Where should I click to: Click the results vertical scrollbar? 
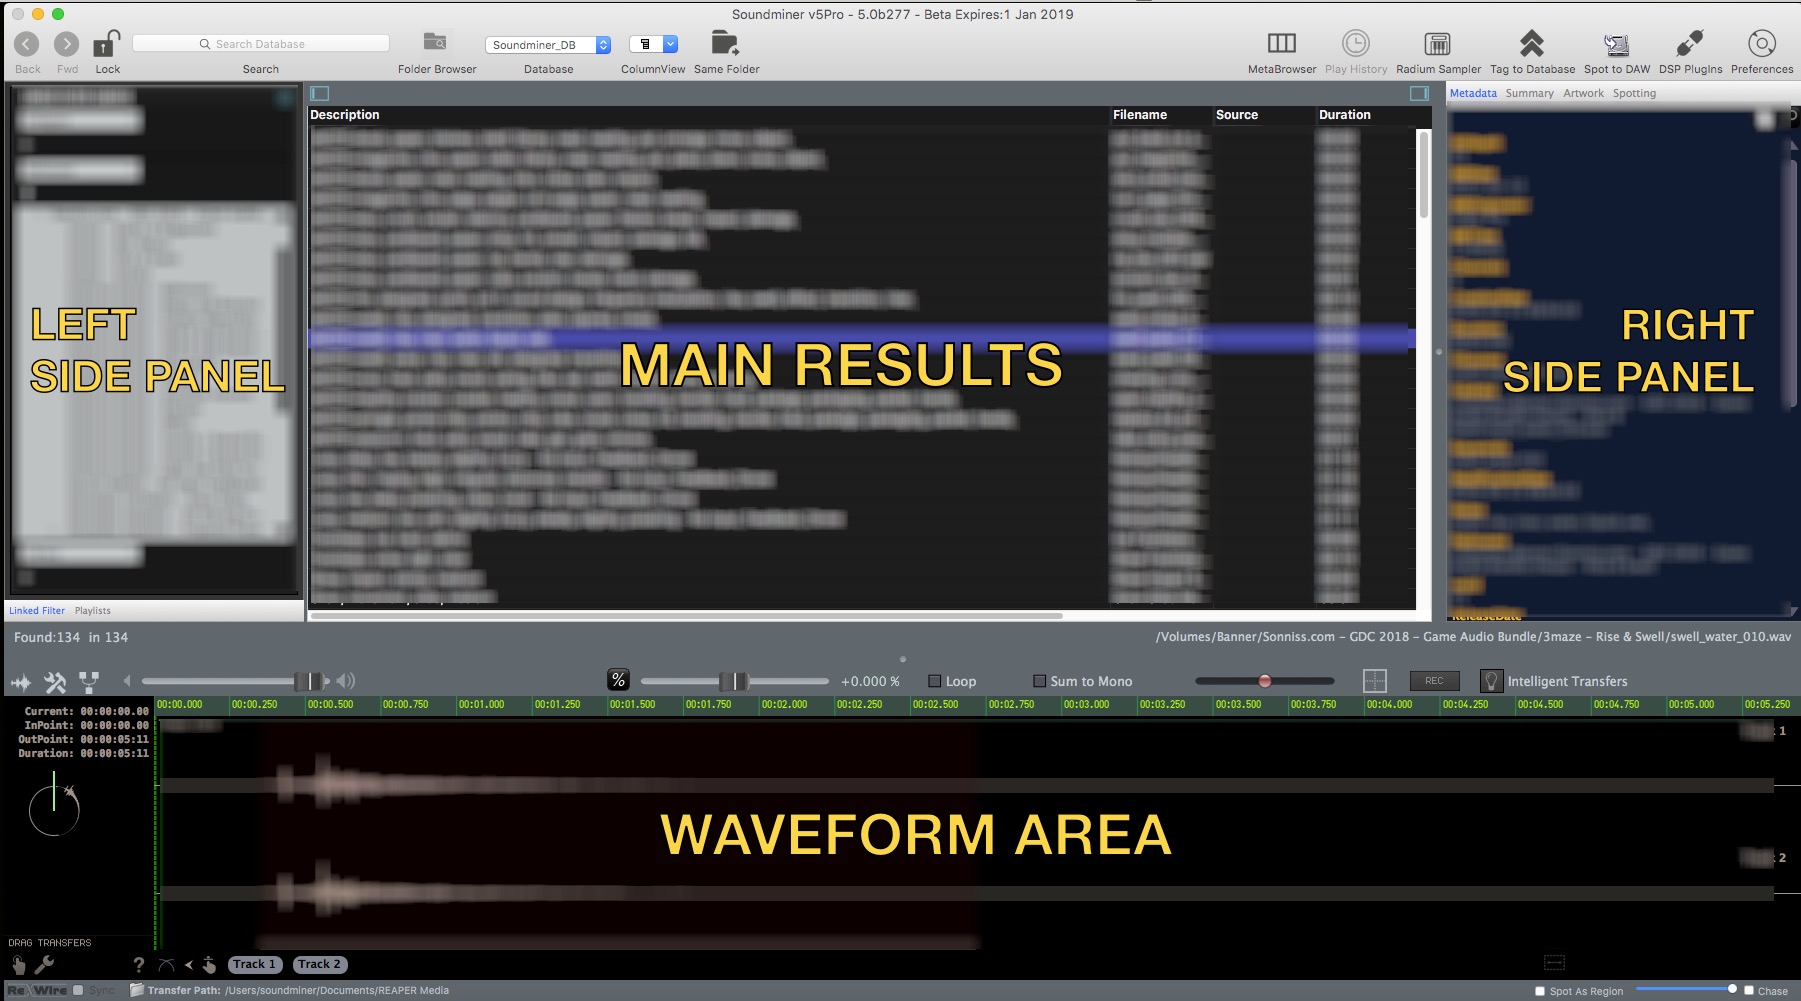[1424, 175]
